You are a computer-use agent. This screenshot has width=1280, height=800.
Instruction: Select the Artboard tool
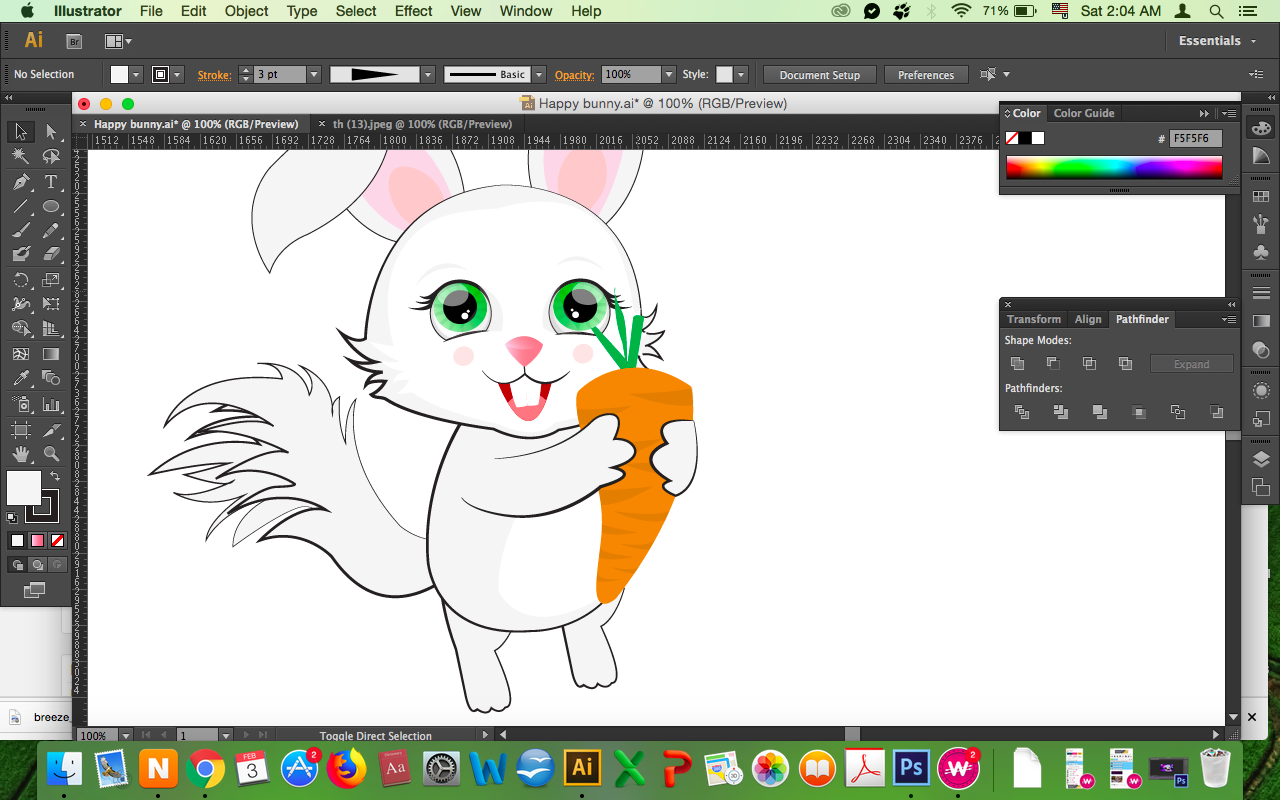pyautogui.click(x=20, y=429)
